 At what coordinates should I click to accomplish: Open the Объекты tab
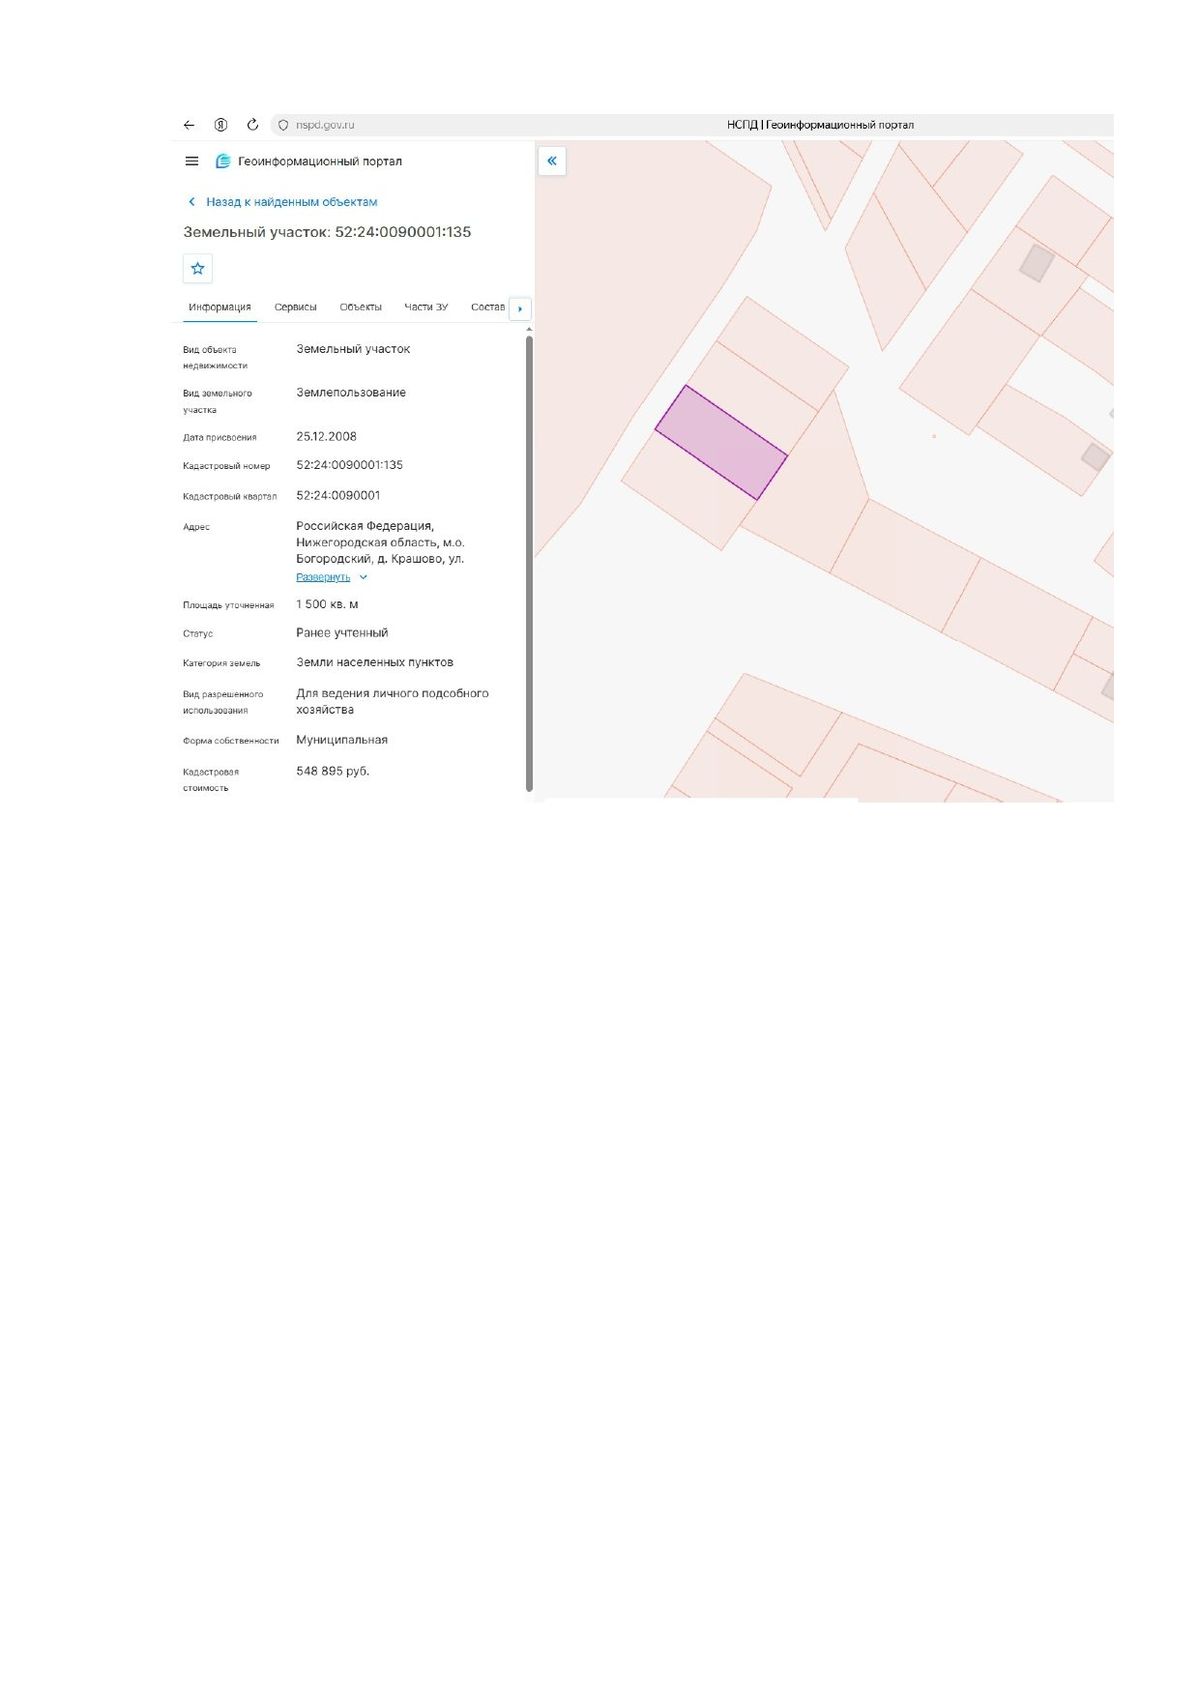click(x=361, y=307)
